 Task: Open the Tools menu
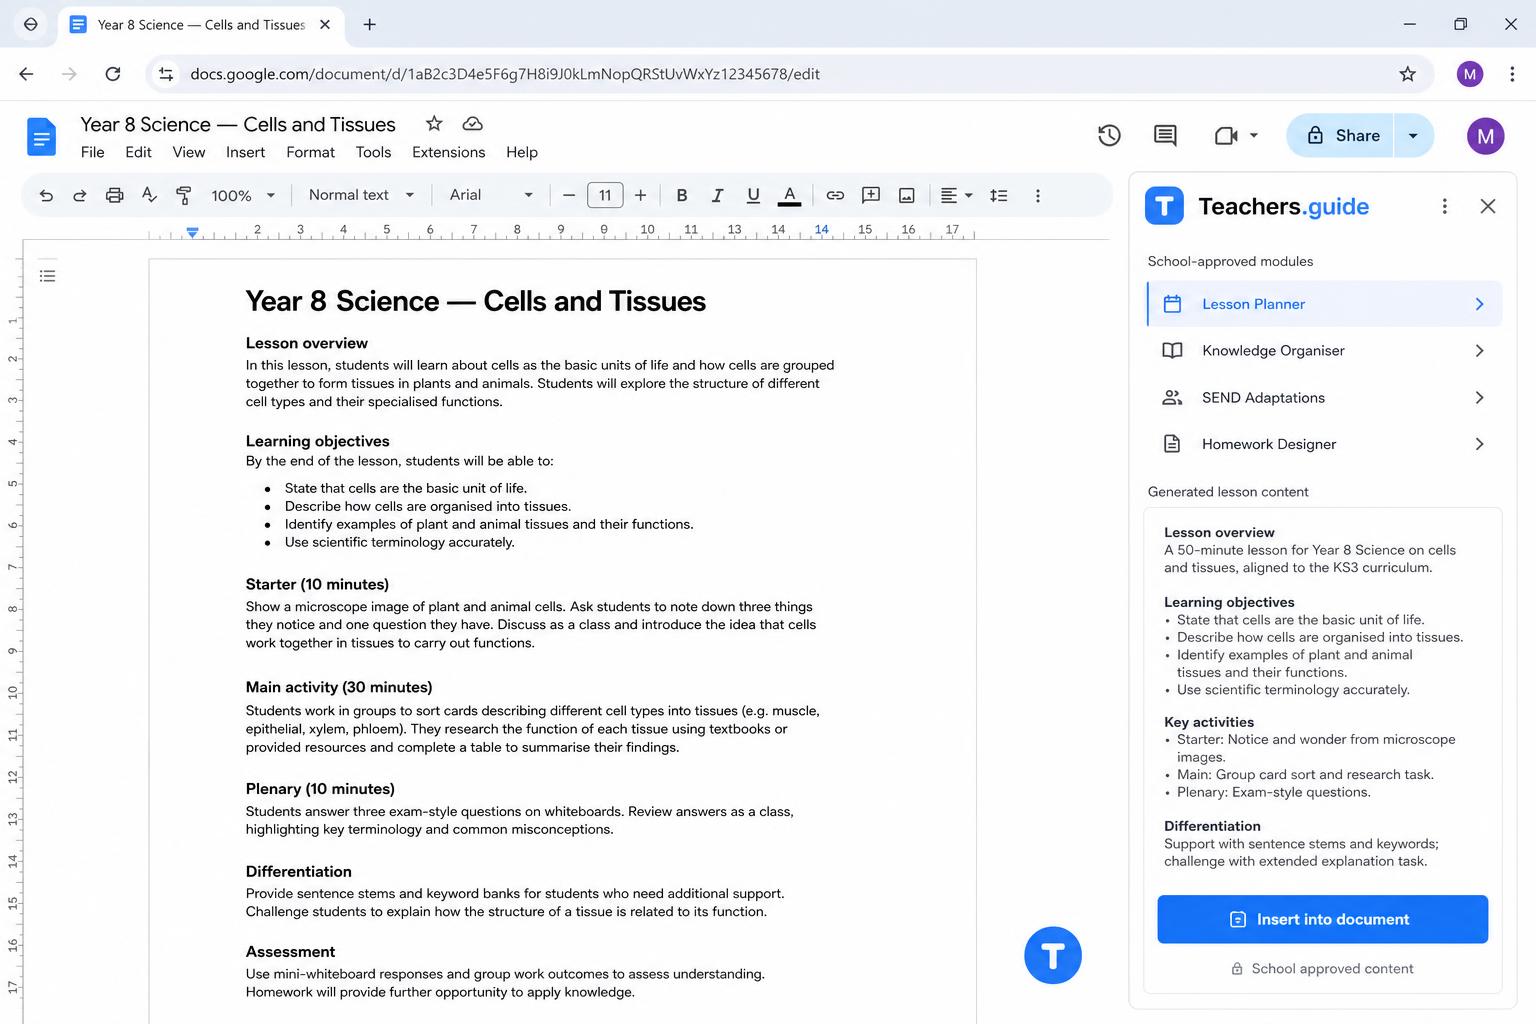(x=373, y=152)
